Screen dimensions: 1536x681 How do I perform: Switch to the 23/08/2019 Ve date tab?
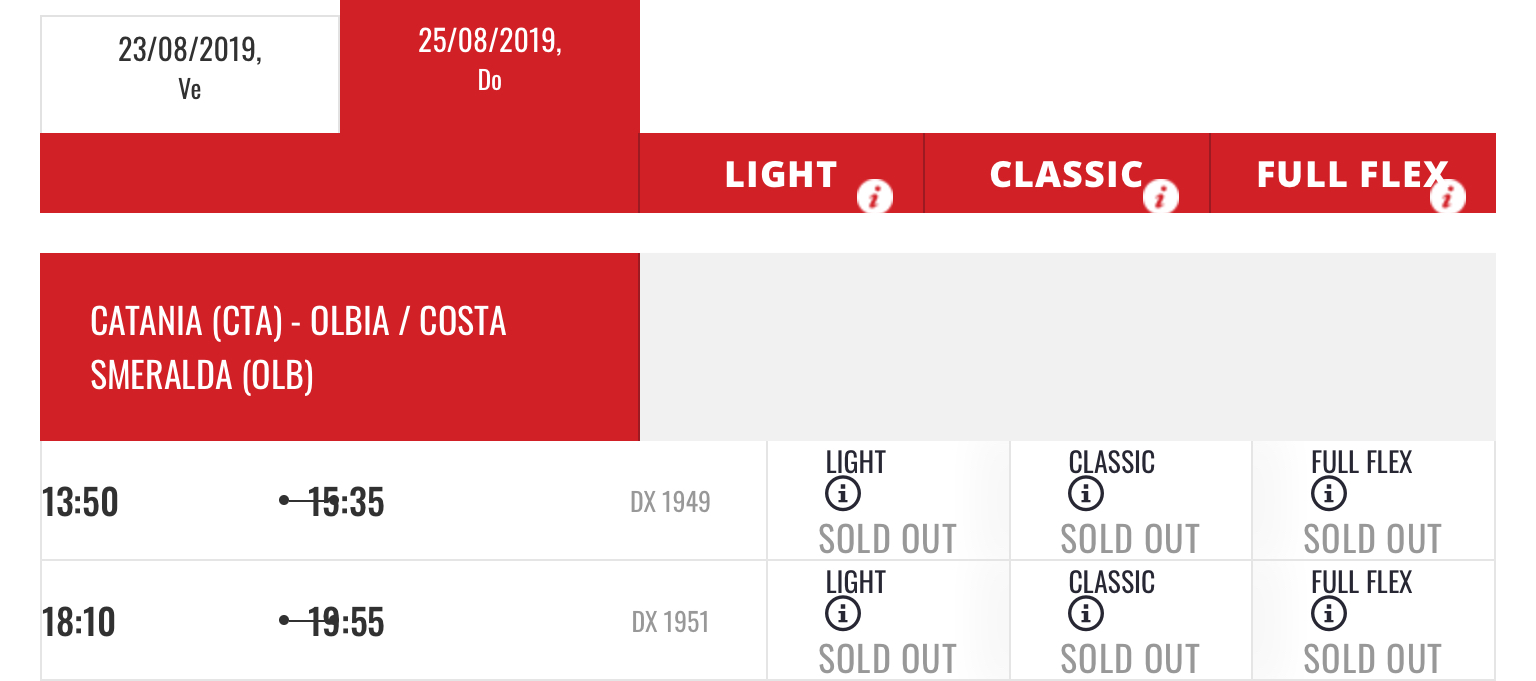[x=190, y=68]
